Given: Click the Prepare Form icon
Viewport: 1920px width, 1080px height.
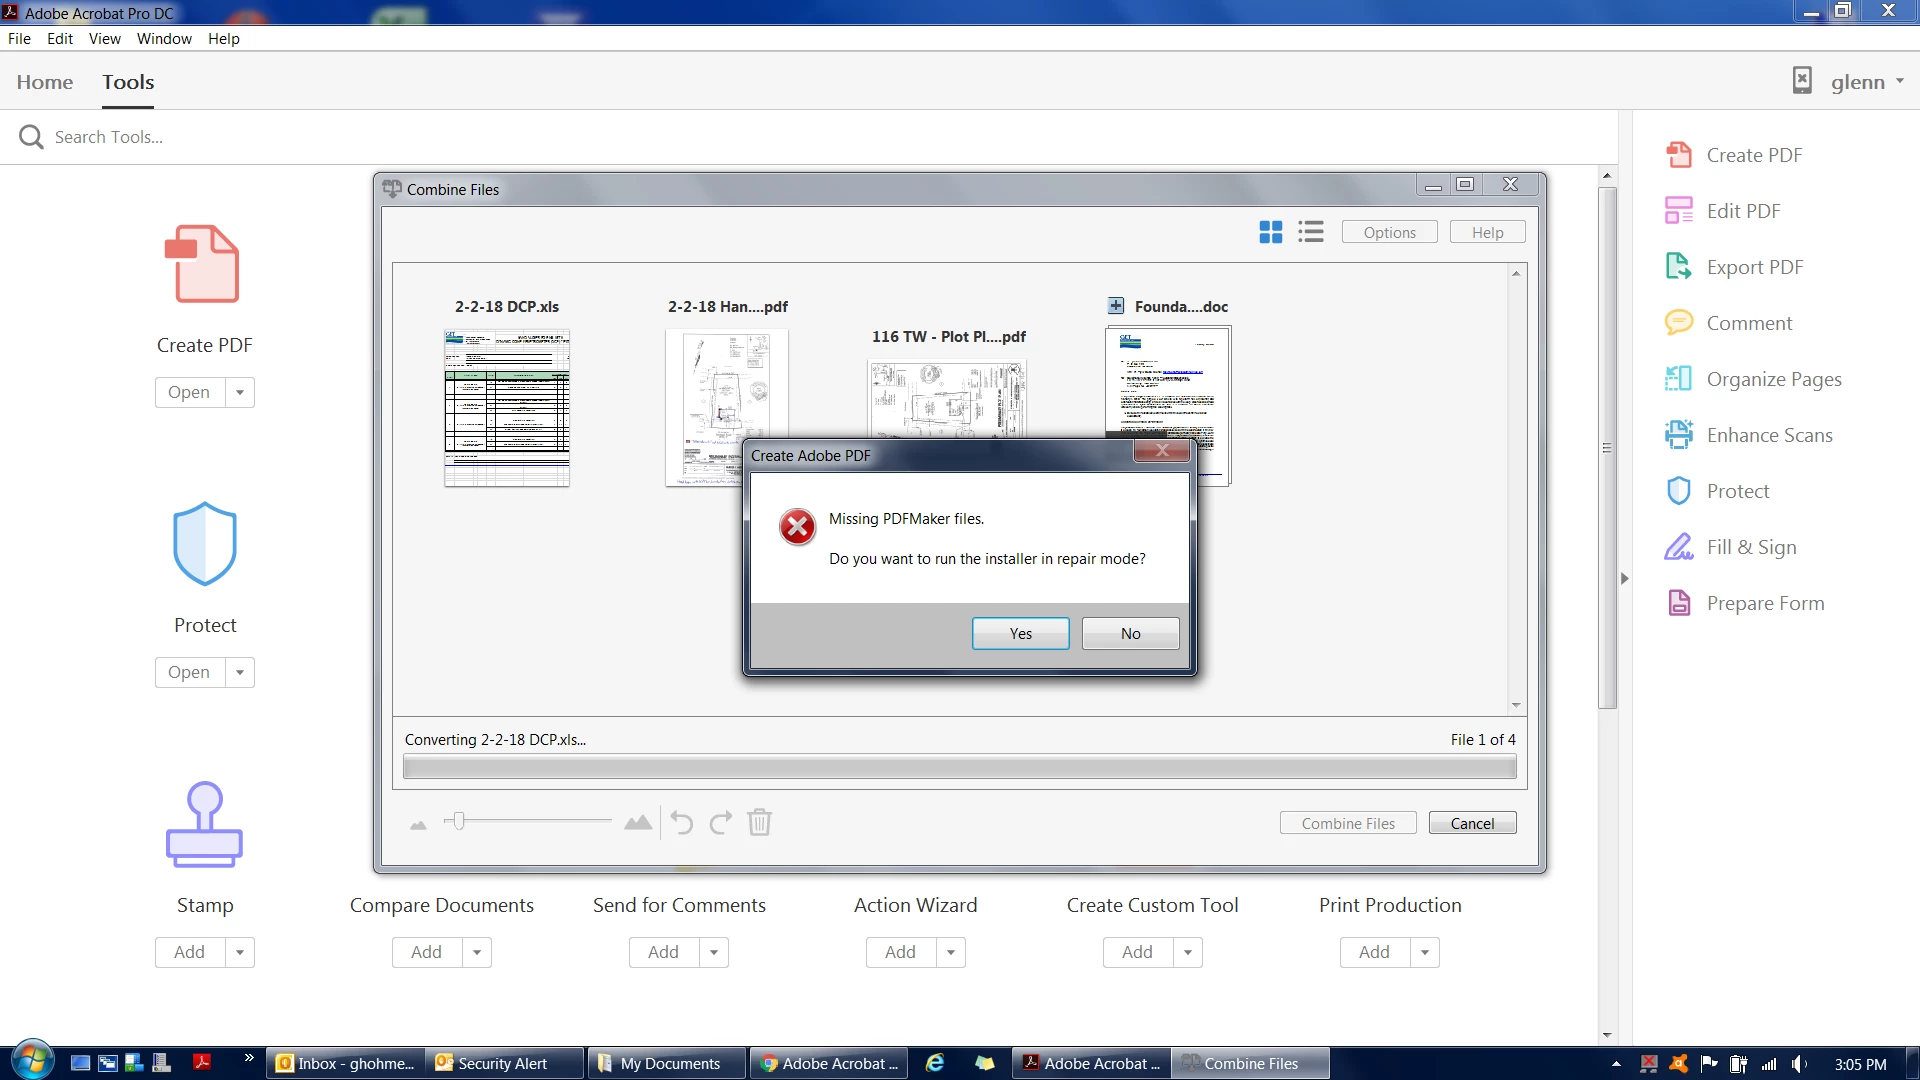Looking at the screenshot, I should [x=1678, y=603].
